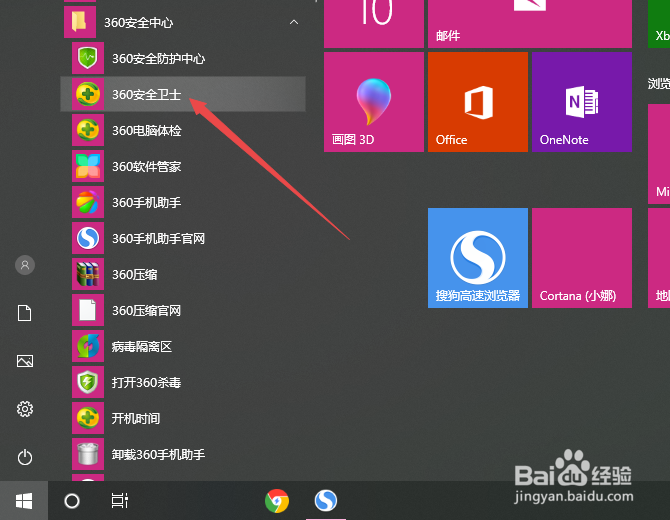Open the Cortana (小娜) tile
The height and width of the screenshot is (520, 670).
582,258
